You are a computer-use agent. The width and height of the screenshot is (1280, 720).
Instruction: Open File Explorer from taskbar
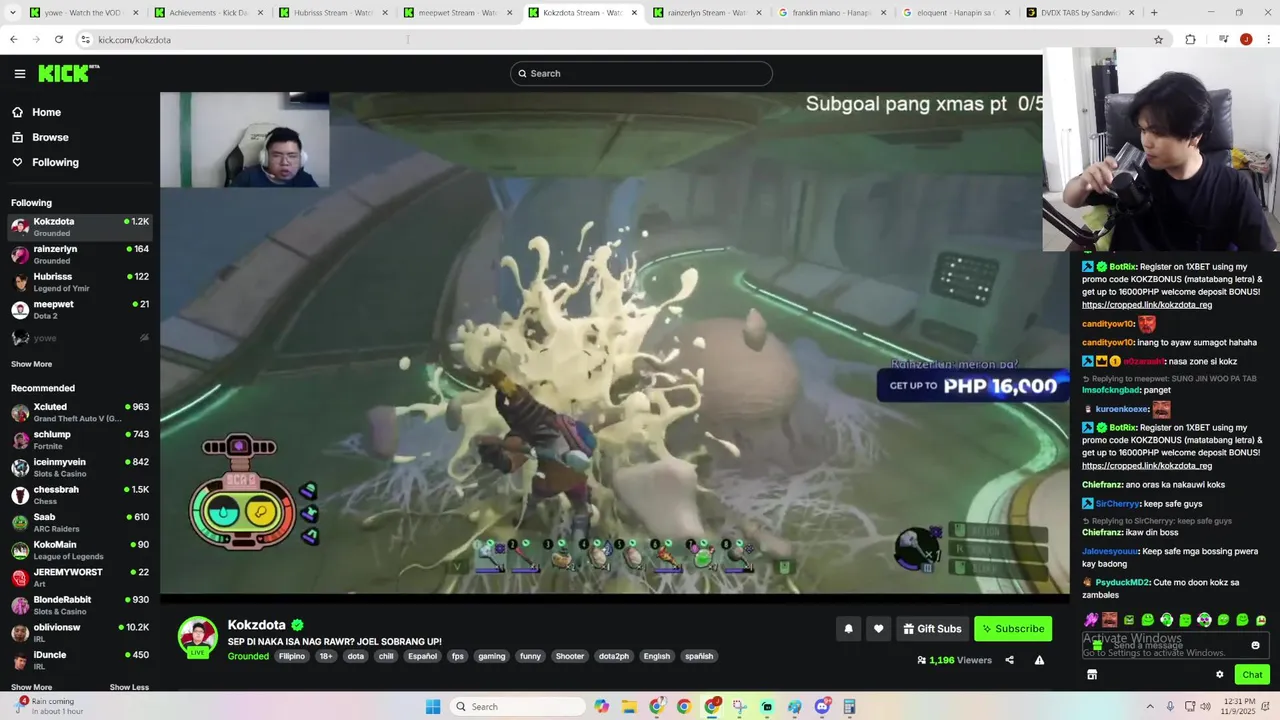pos(629,706)
